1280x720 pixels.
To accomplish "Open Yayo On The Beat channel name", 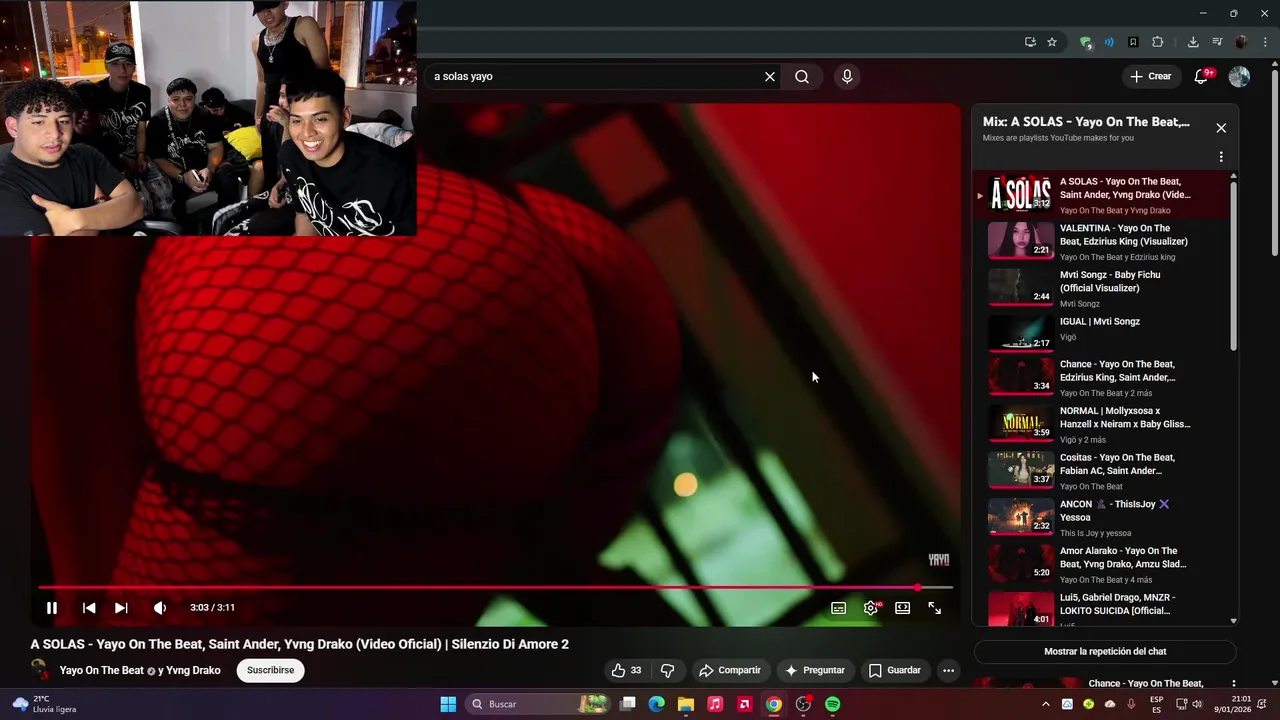I will [x=102, y=670].
